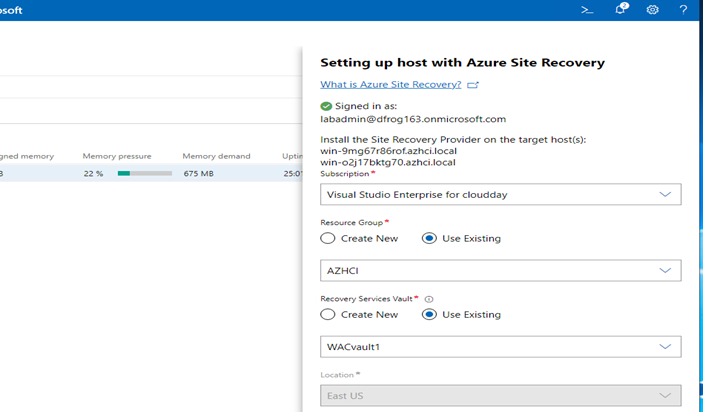Click the Recovery Services Vault info icon
Viewport: 703px width, 412px height.
pyautogui.click(x=429, y=299)
